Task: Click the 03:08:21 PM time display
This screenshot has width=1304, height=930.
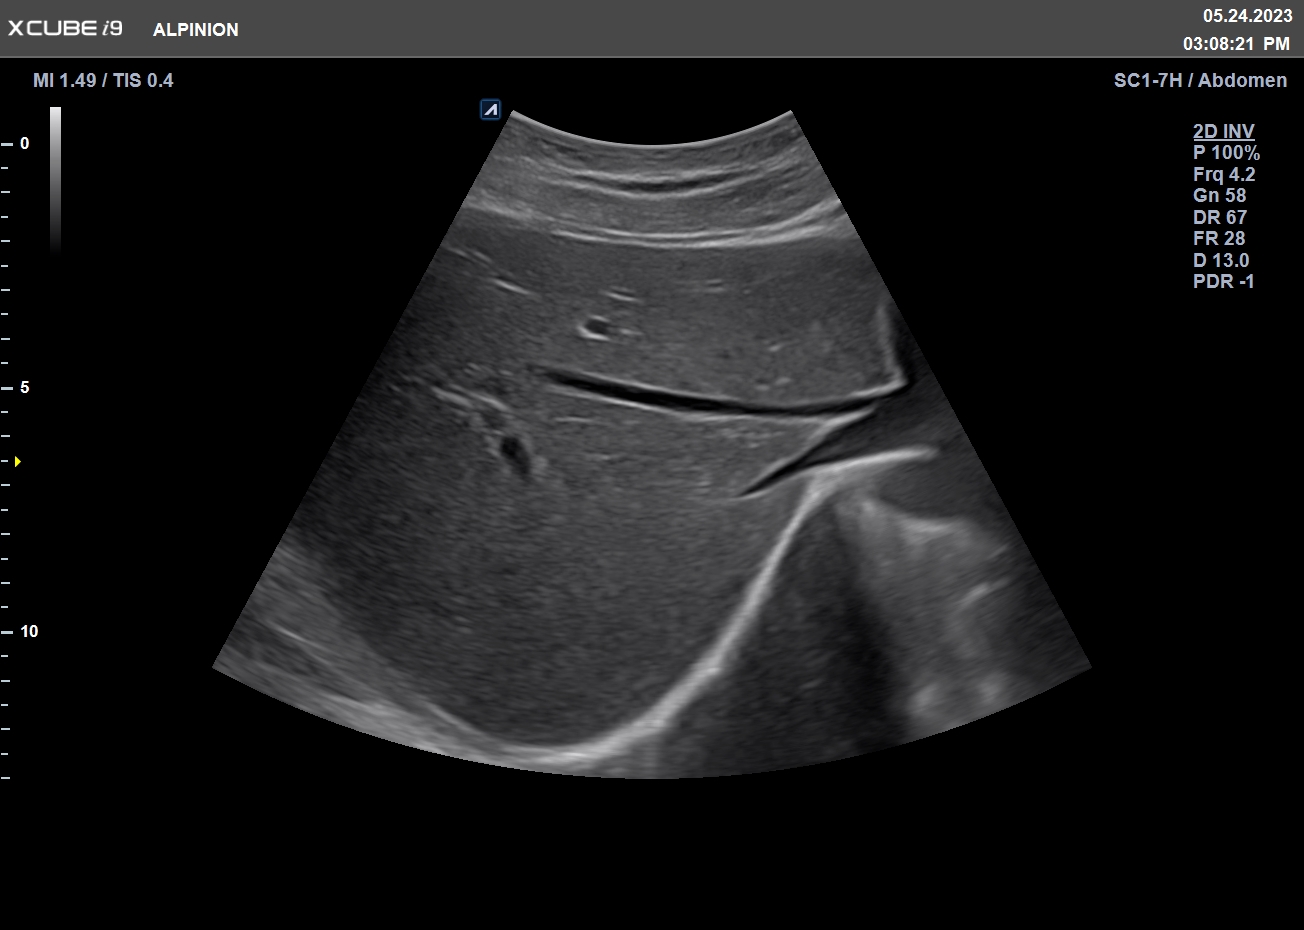Action: tap(1236, 44)
